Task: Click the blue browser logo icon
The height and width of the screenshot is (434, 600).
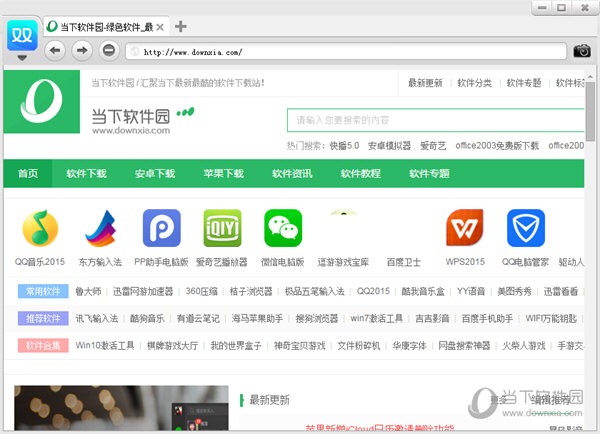Action: click(x=22, y=35)
